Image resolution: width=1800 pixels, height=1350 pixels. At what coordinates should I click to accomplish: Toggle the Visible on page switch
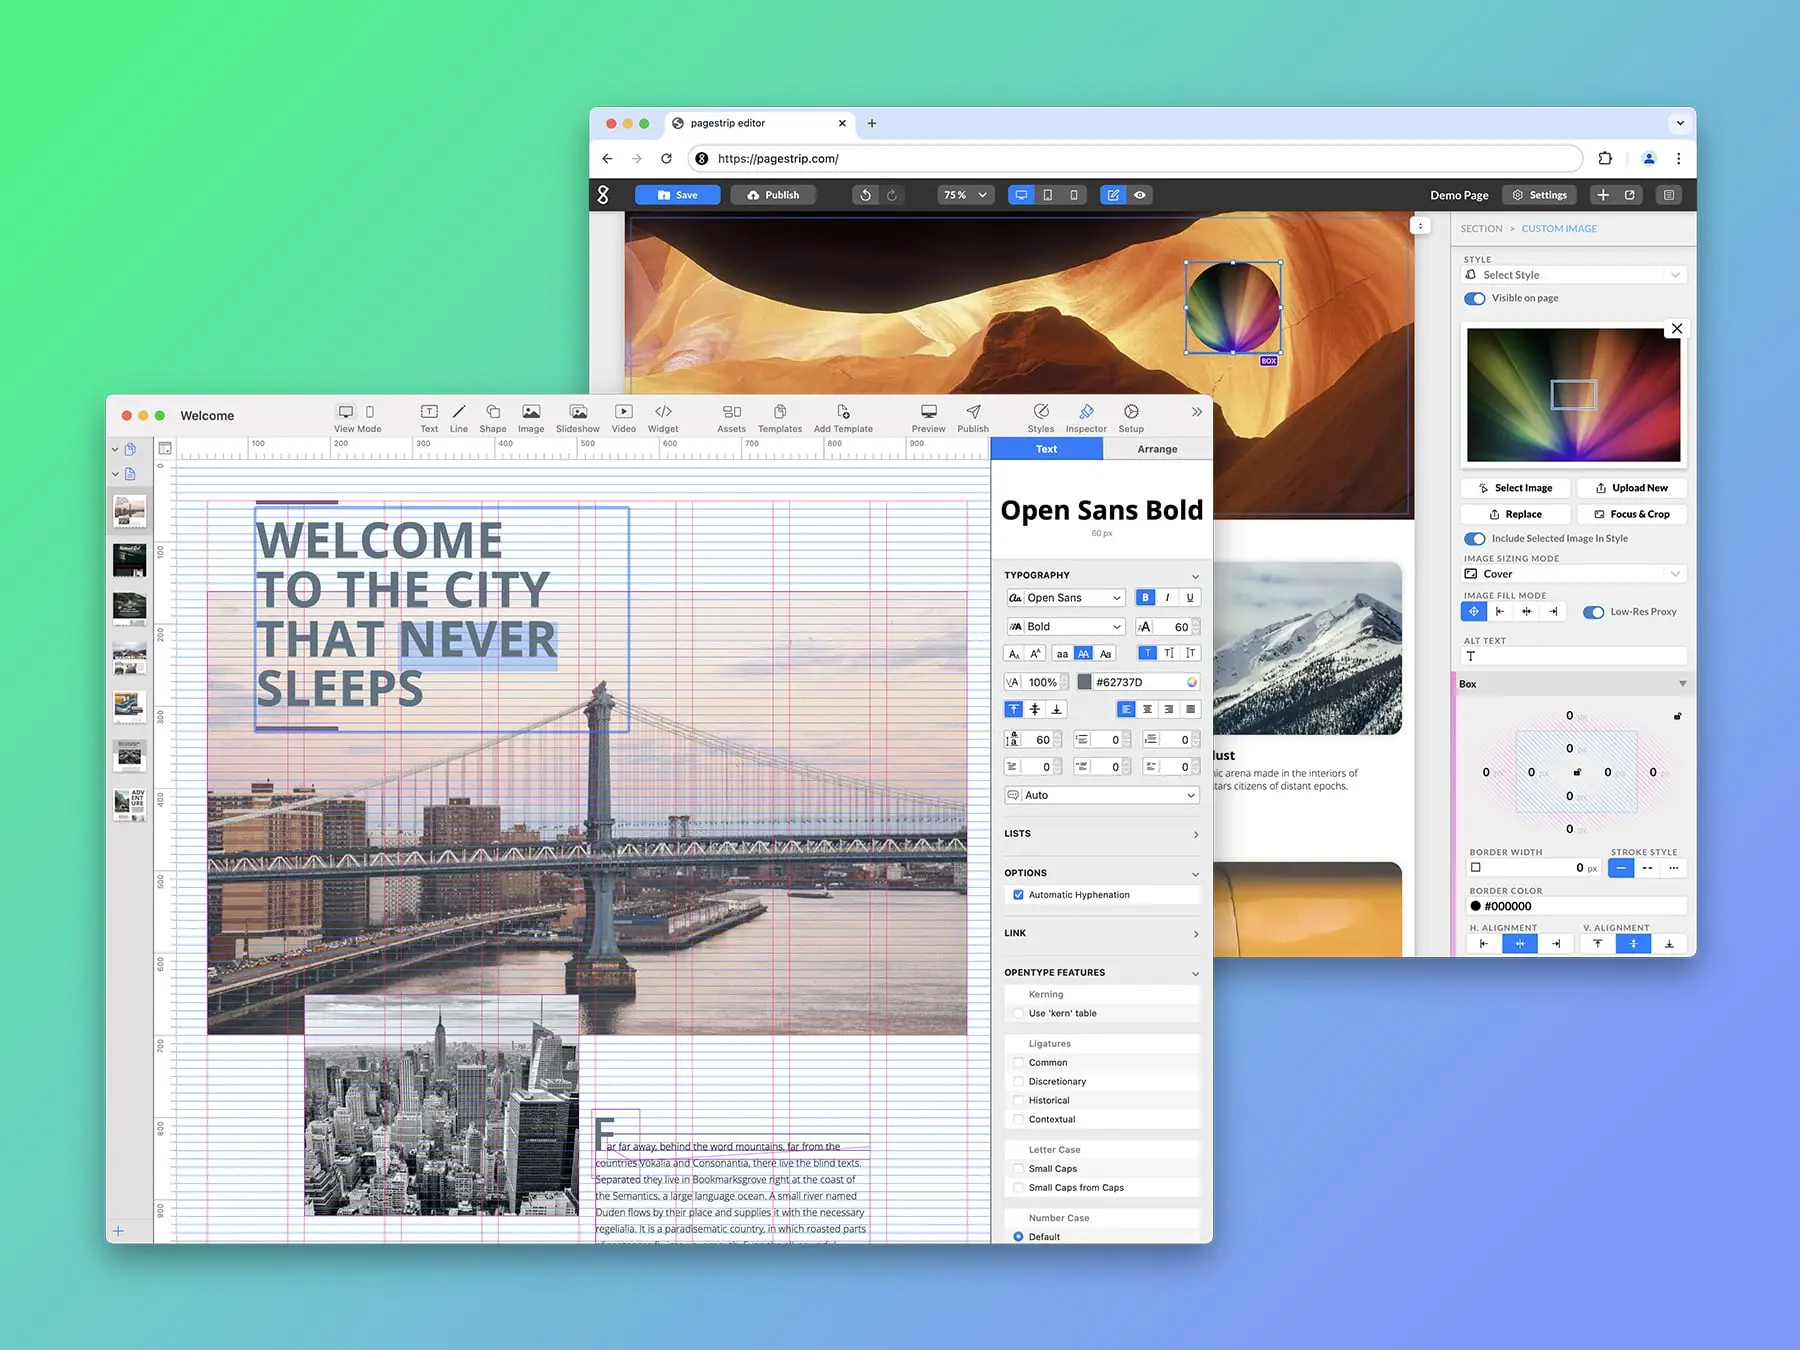(x=1475, y=298)
